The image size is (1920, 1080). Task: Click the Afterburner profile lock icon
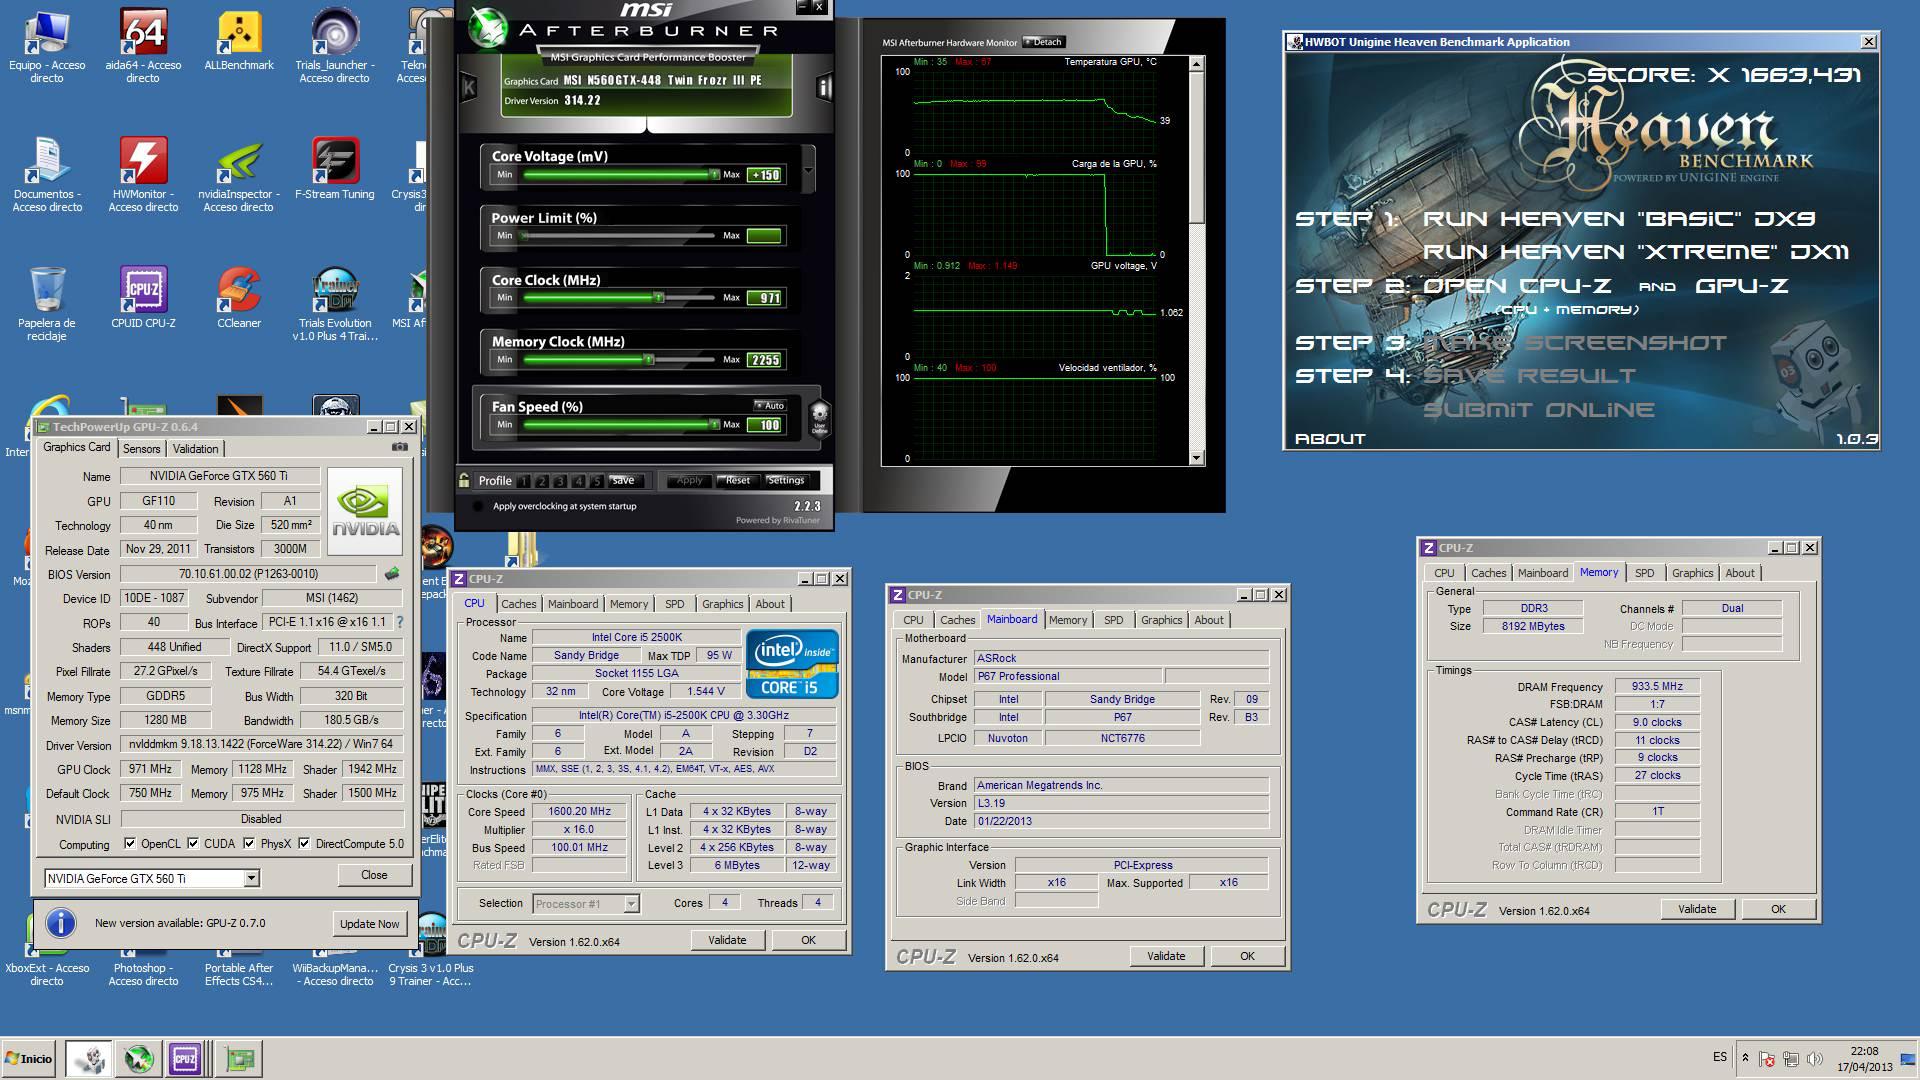[x=464, y=480]
